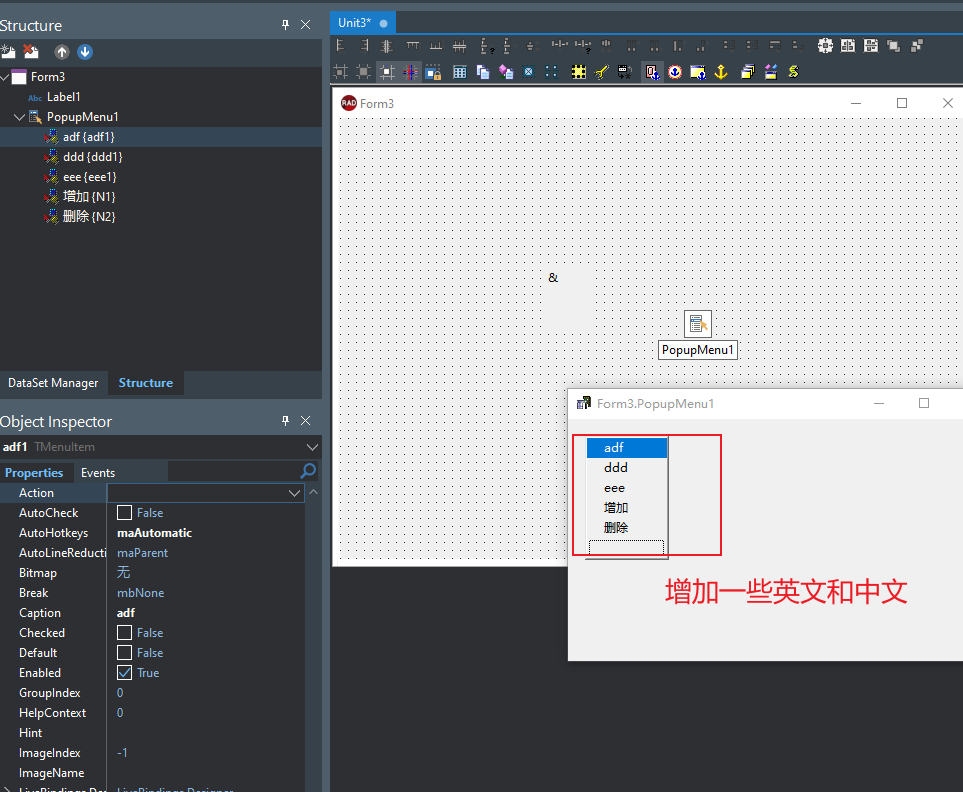Select 删除 {N2} in Structure tree
This screenshot has width=963, height=792.
(x=89, y=216)
